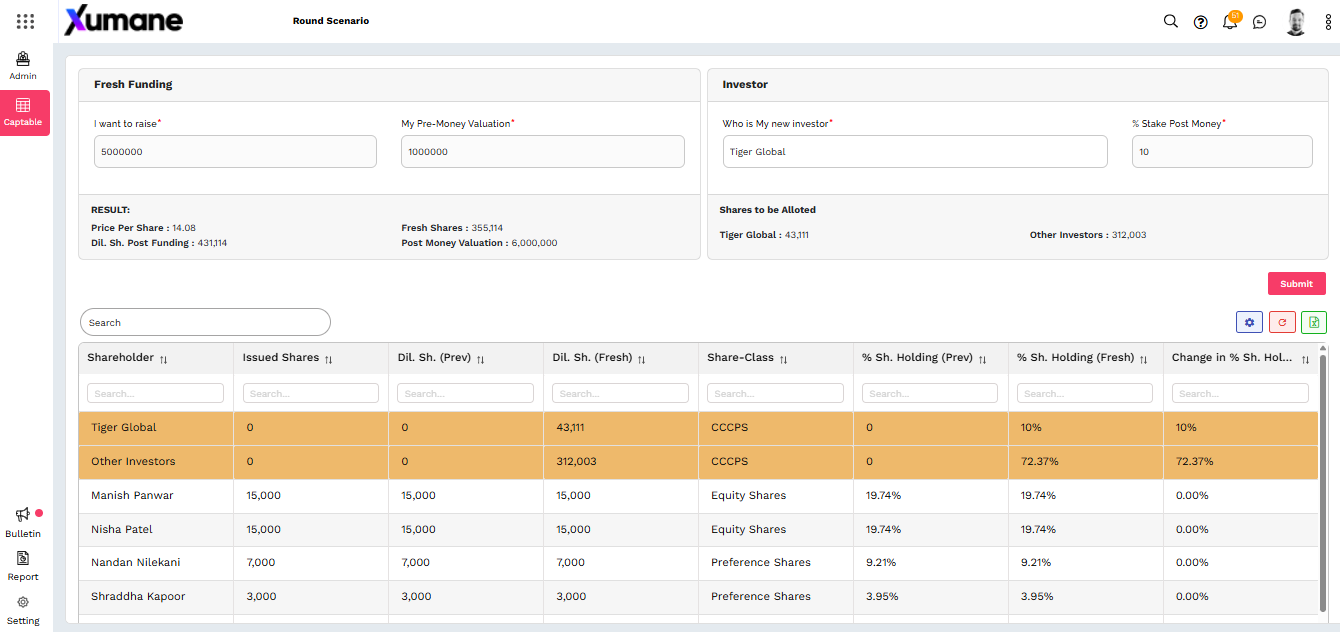Click Manish Panwar's Equity Shares cell

click(x=748, y=496)
